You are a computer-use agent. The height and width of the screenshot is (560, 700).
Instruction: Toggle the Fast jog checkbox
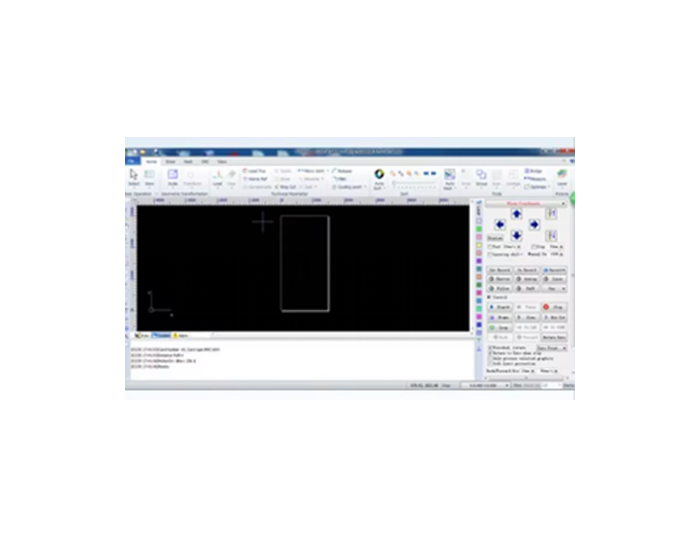pos(491,246)
